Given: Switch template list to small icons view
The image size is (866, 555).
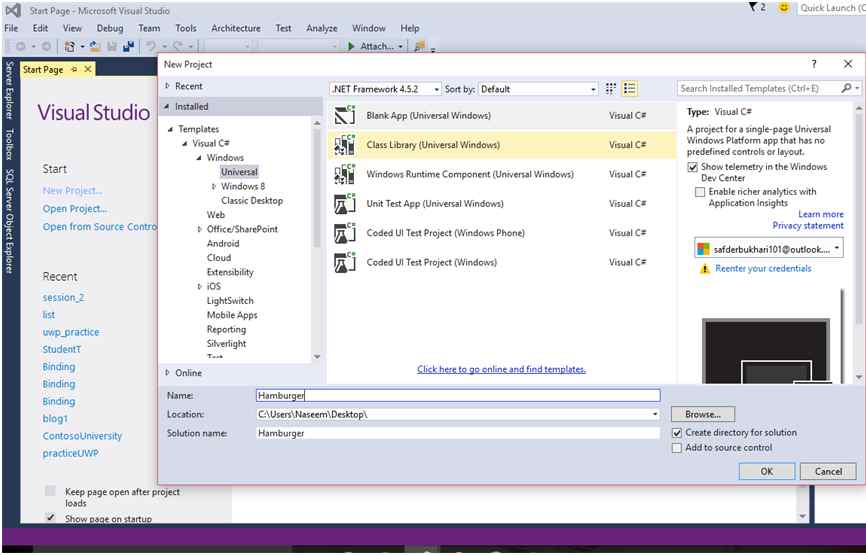Looking at the screenshot, I should (611, 89).
